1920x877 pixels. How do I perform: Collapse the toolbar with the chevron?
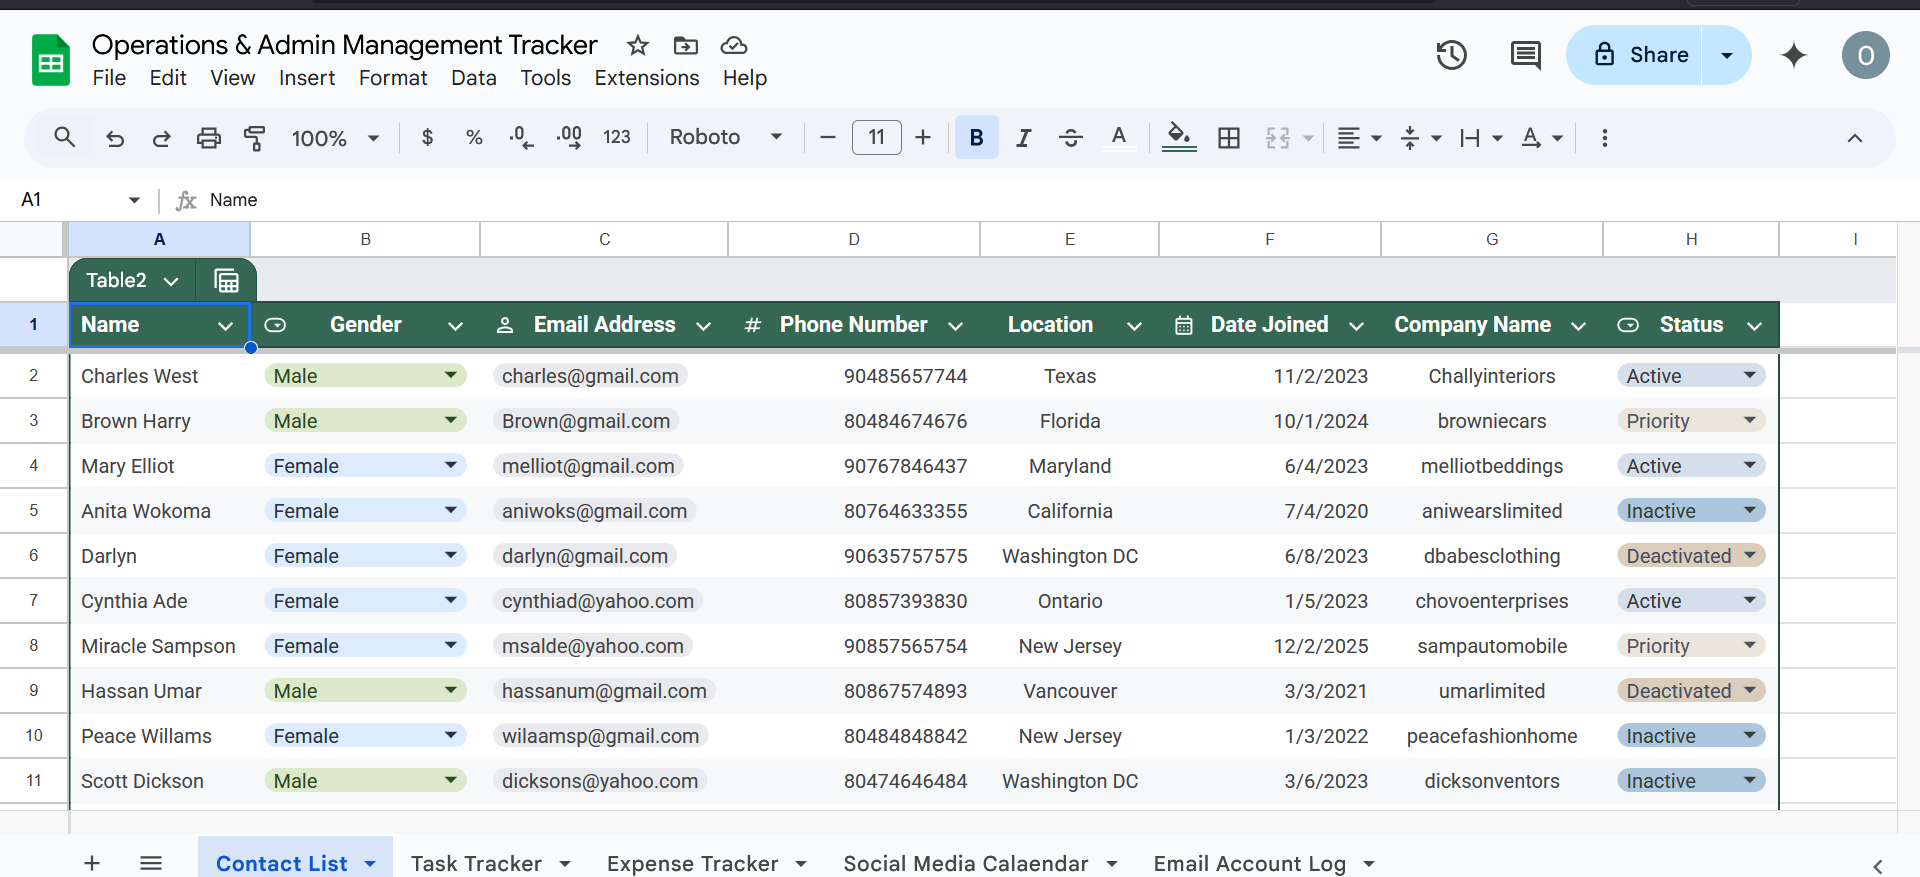point(1855,138)
